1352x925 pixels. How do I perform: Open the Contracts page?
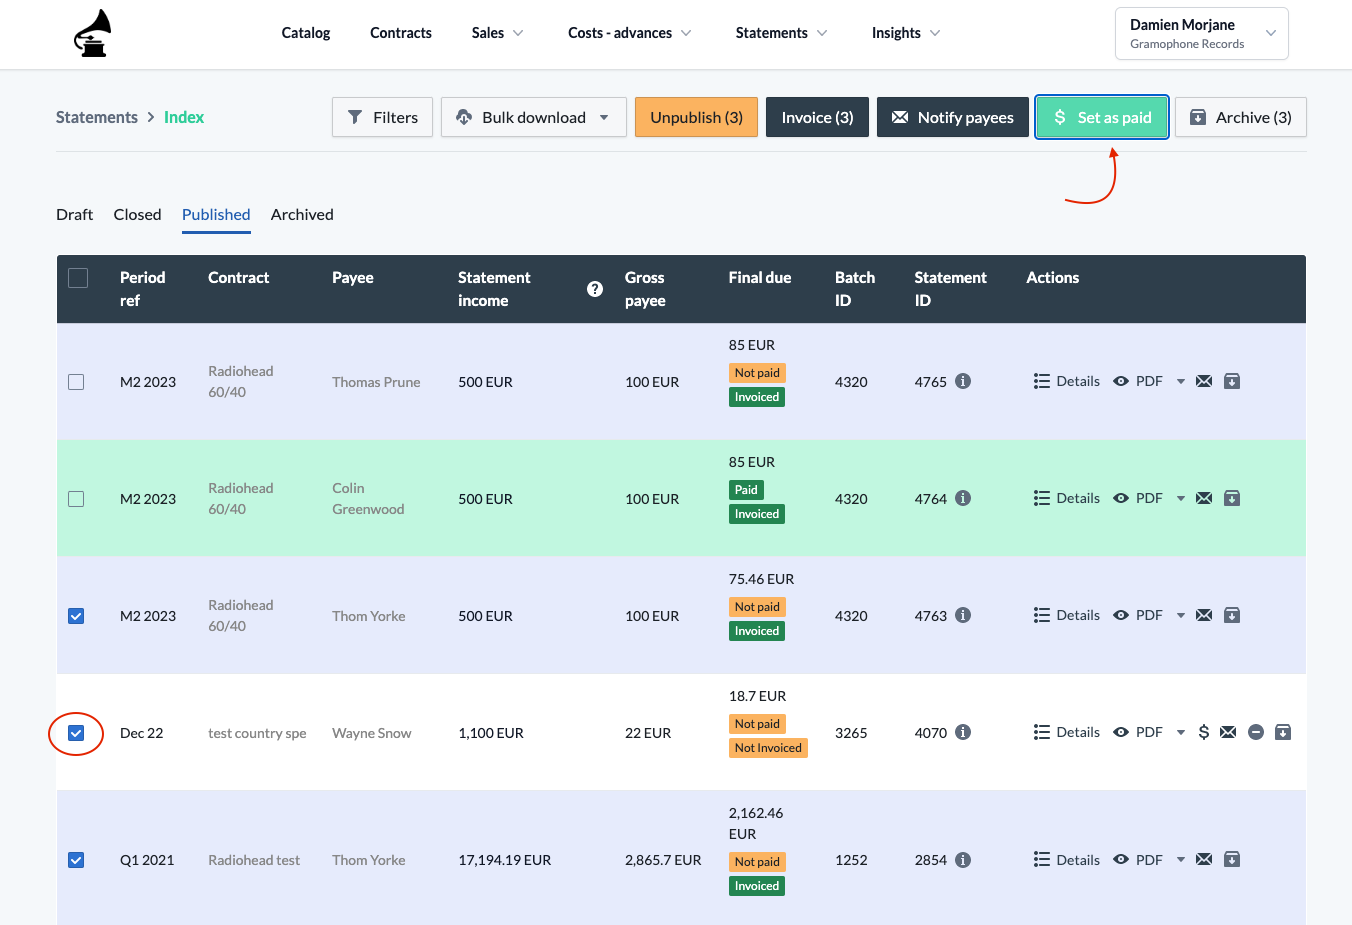tap(401, 33)
